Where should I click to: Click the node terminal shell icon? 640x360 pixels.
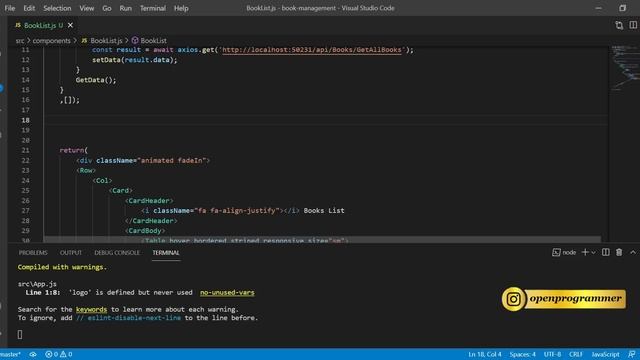click(556, 253)
